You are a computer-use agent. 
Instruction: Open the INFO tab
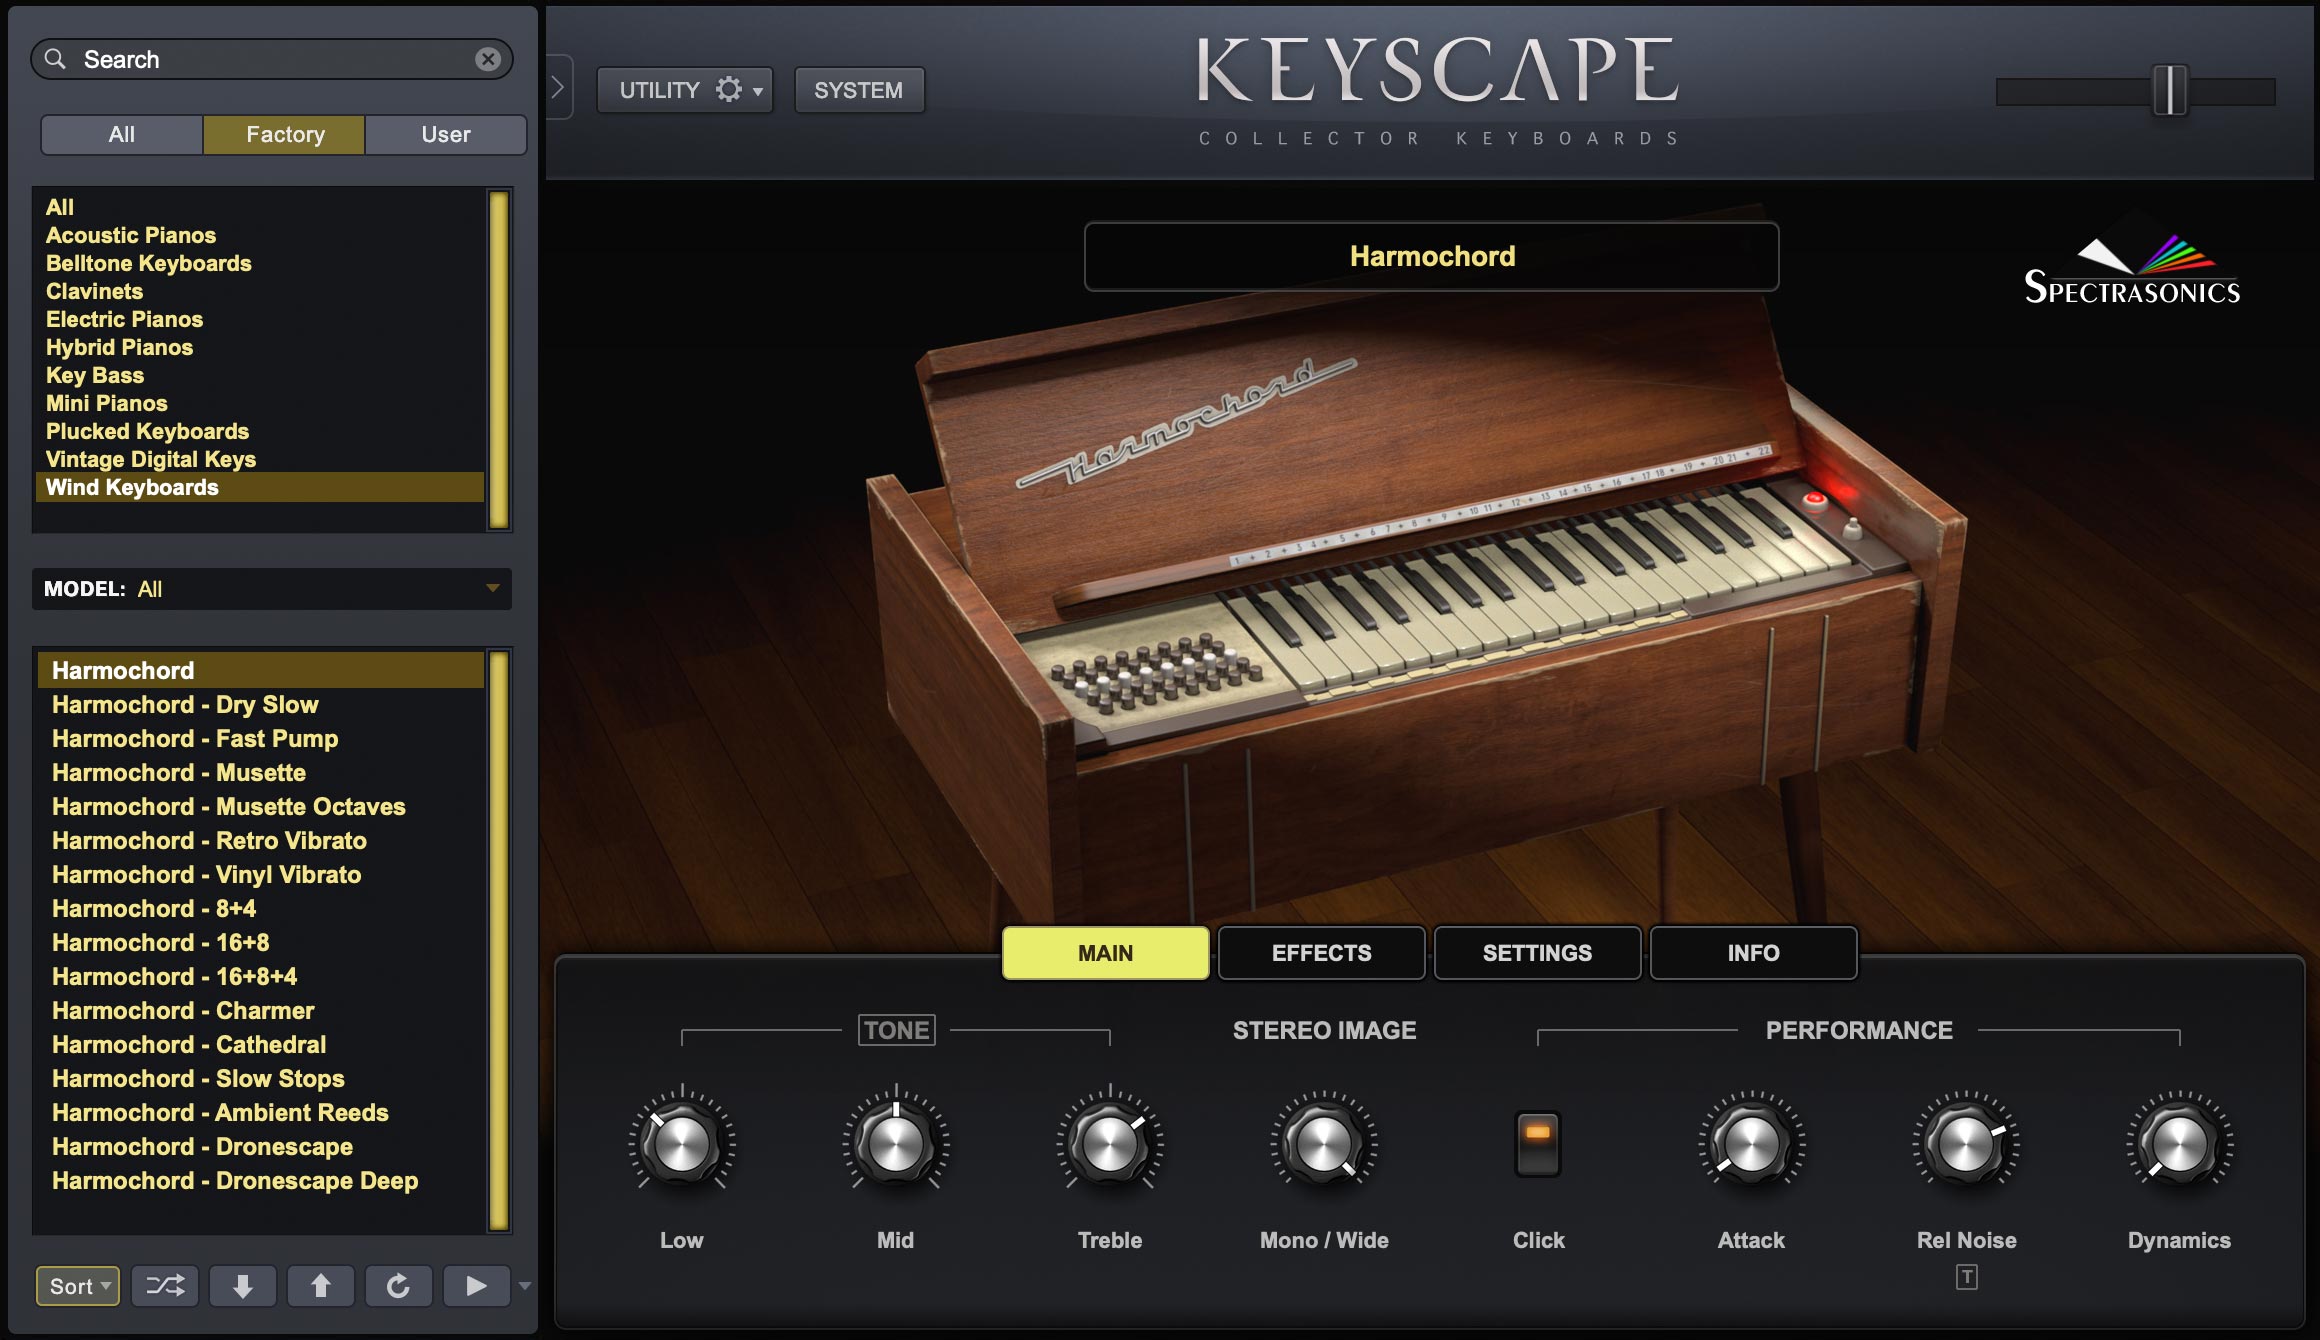(1754, 953)
